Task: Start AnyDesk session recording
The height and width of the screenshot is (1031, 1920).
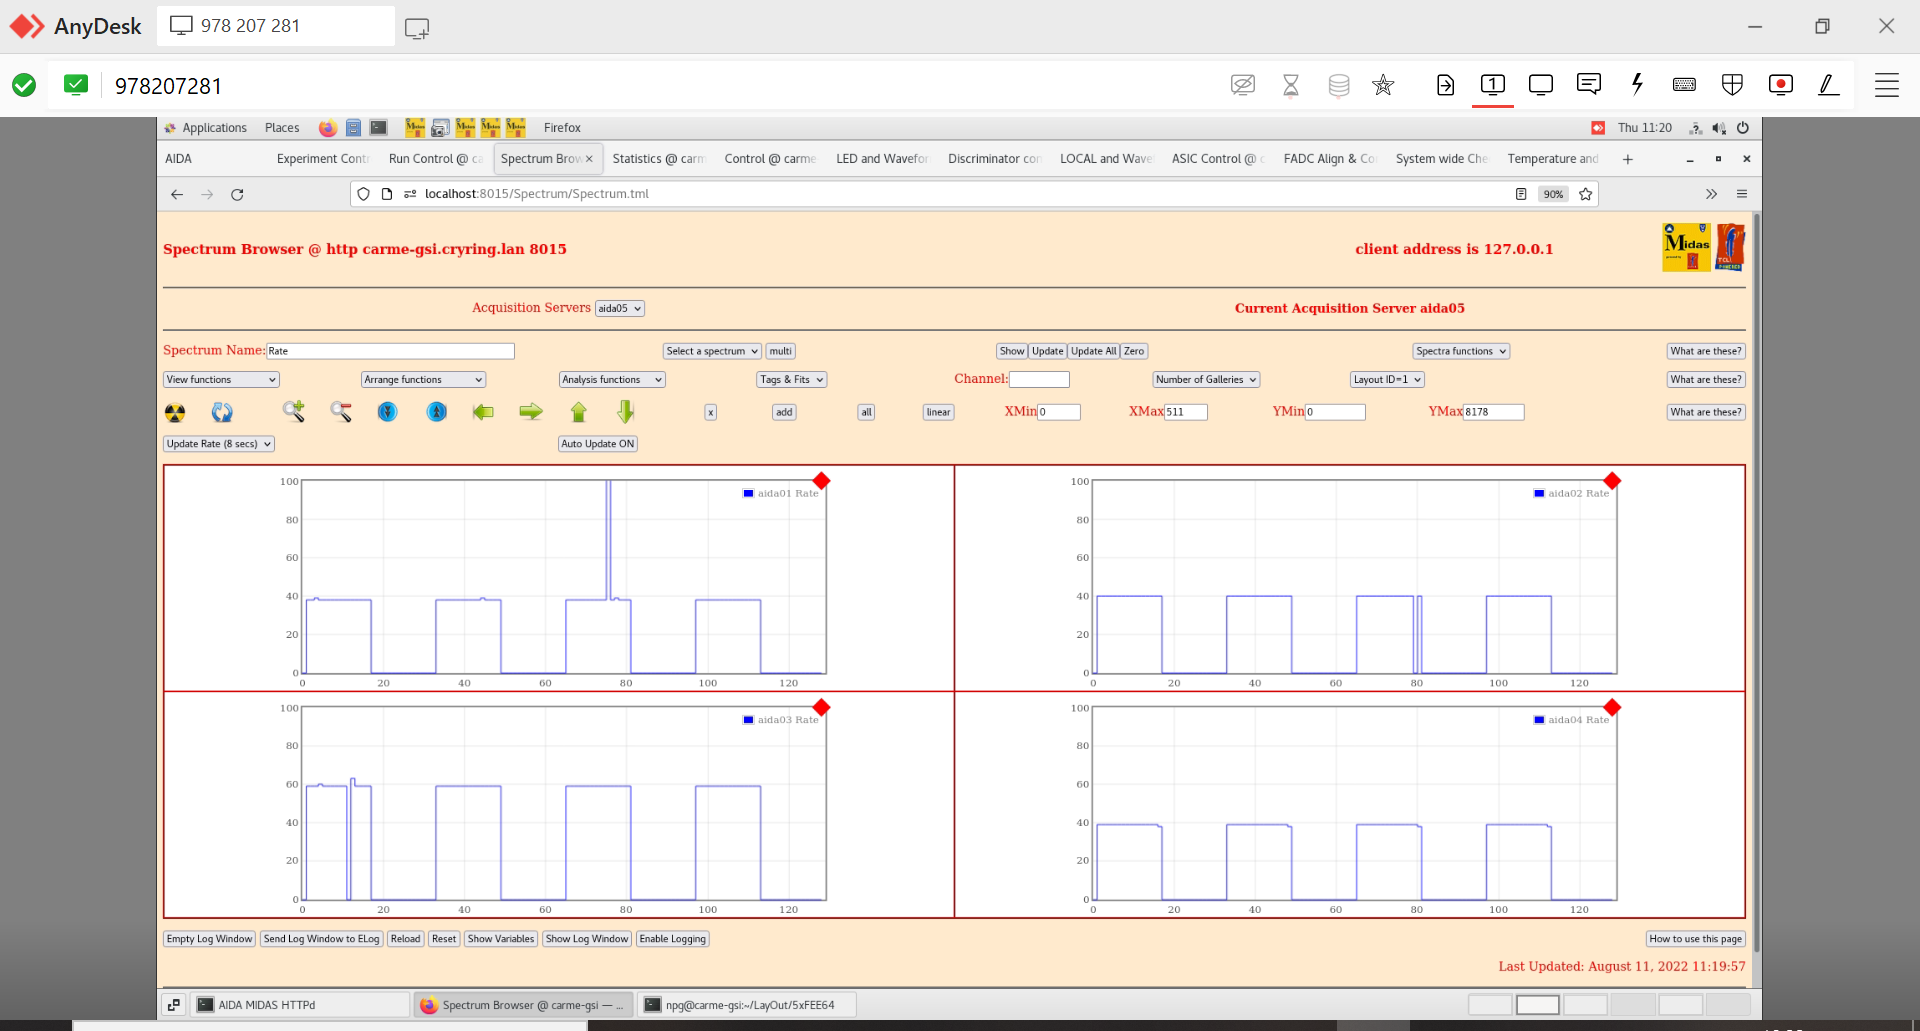Action: pyautogui.click(x=1780, y=85)
